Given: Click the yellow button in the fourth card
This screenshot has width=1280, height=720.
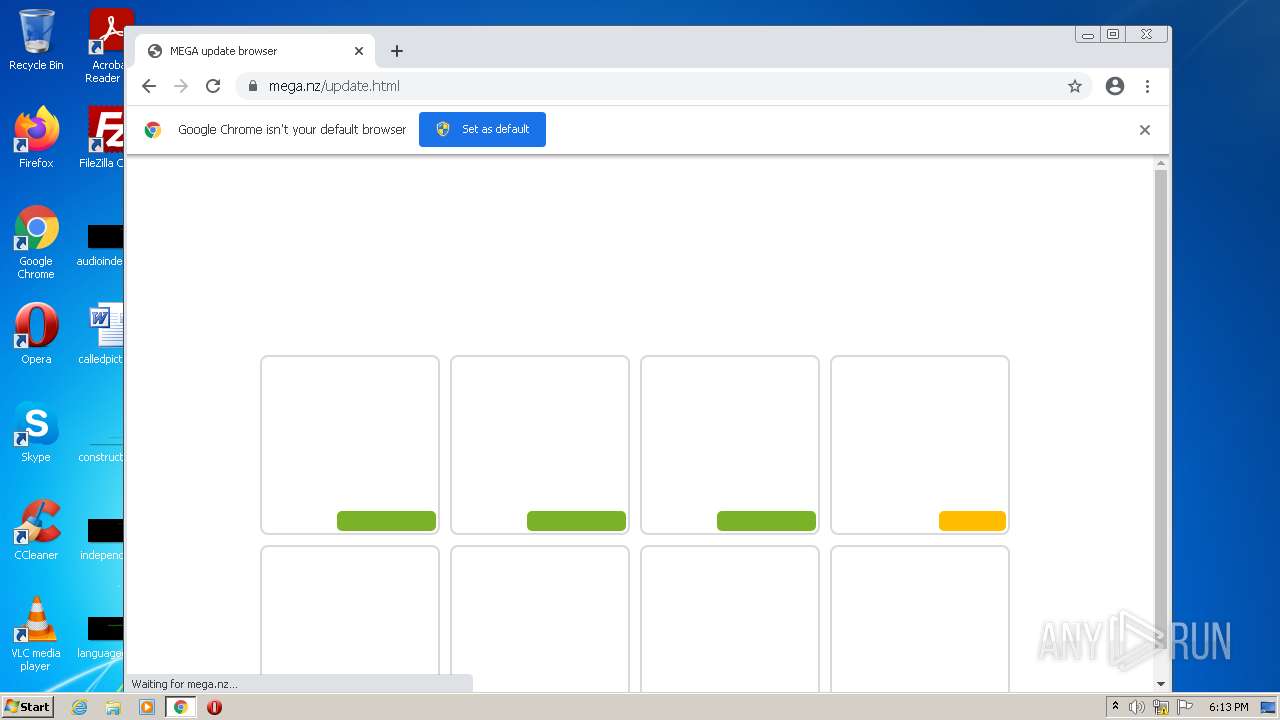Looking at the screenshot, I should point(972,521).
